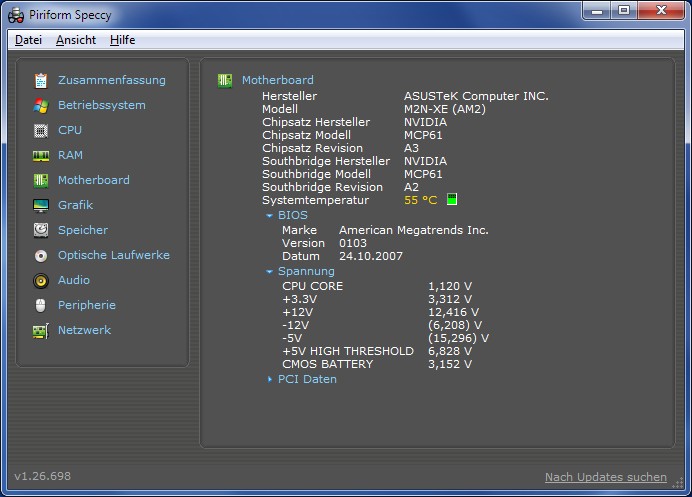Click the RAM module icon in sidebar

[x=41, y=155]
